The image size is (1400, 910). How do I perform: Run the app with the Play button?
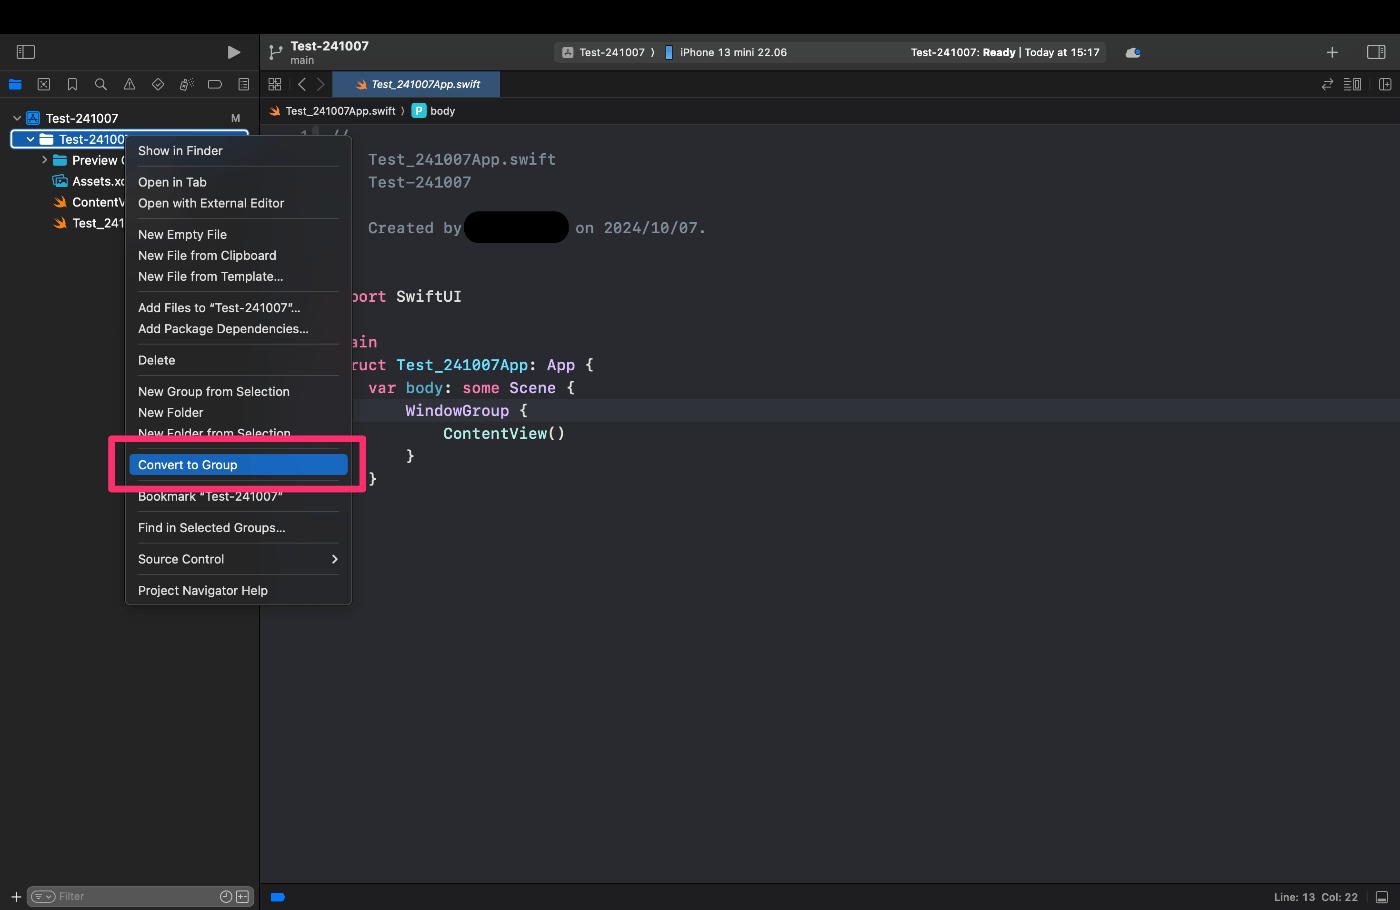pos(233,51)
